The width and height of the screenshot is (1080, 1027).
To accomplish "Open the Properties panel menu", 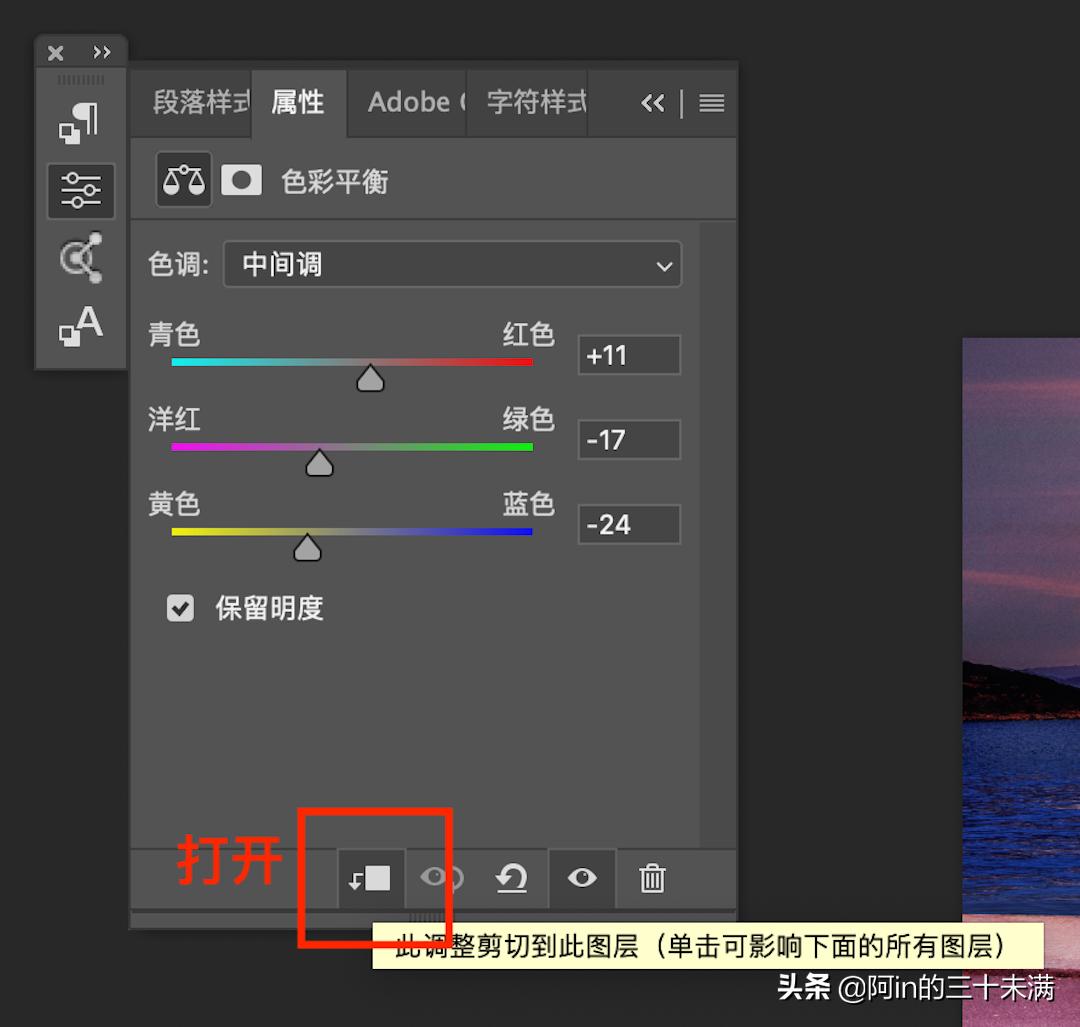I will coord(711,103).
